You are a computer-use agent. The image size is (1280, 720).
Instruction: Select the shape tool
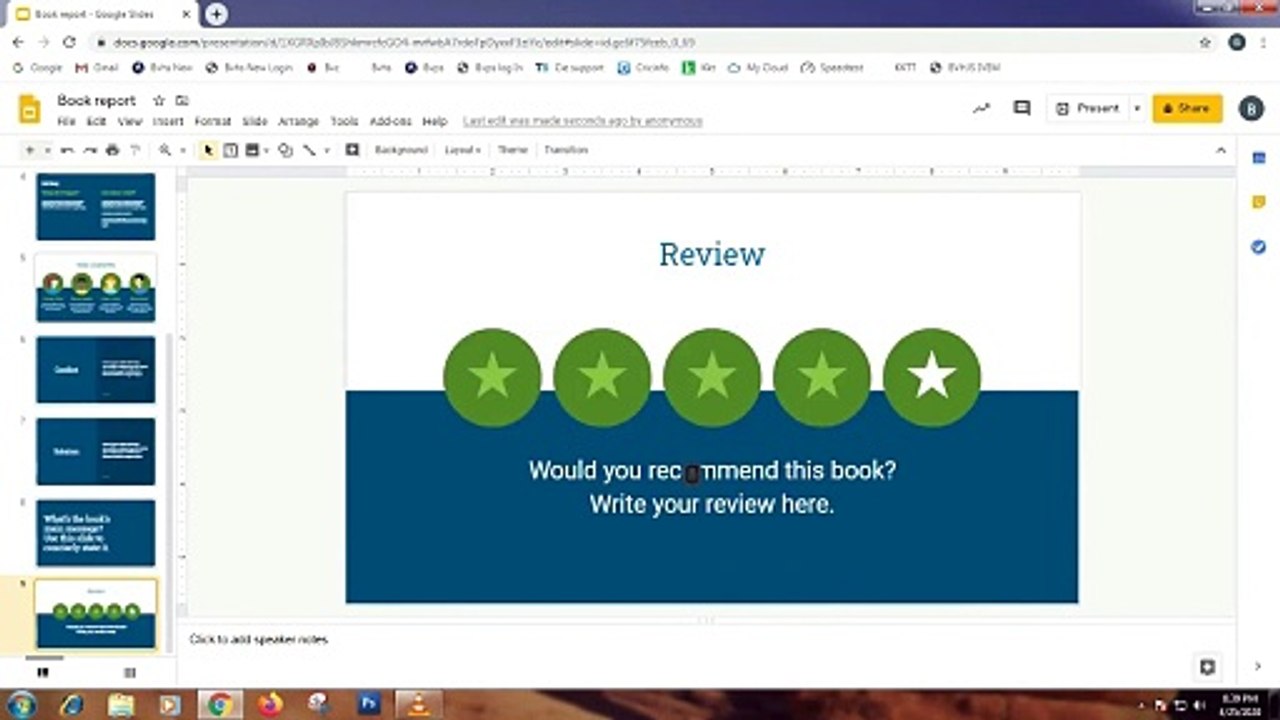tap(285, 150)
